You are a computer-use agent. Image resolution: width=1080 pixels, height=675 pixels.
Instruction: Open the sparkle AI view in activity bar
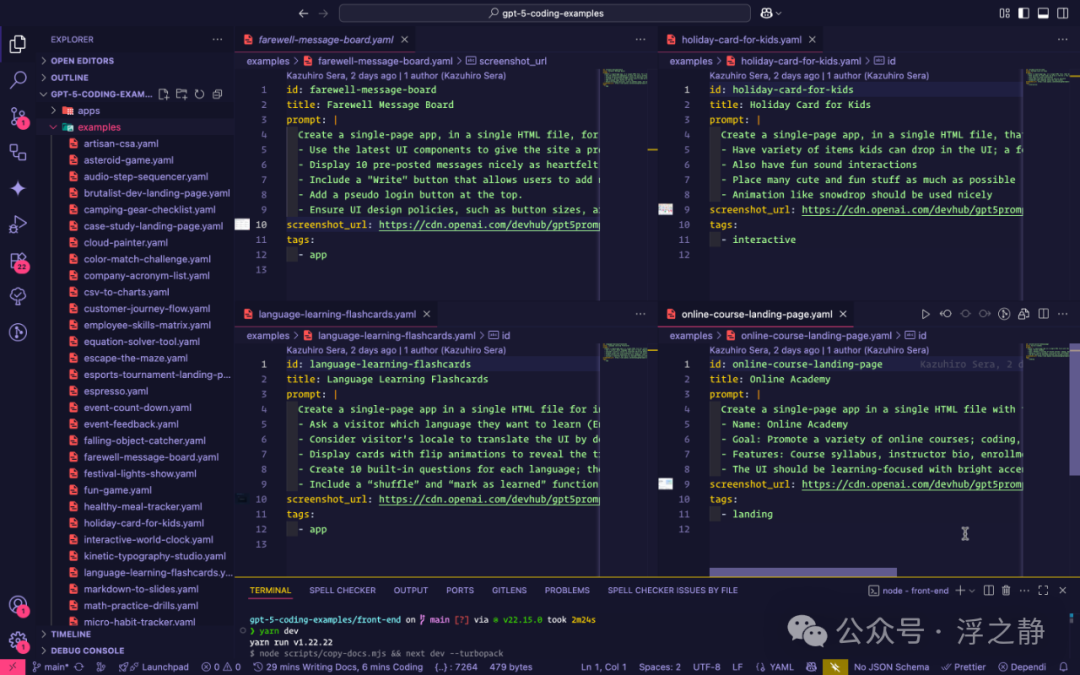click(18, 188)
